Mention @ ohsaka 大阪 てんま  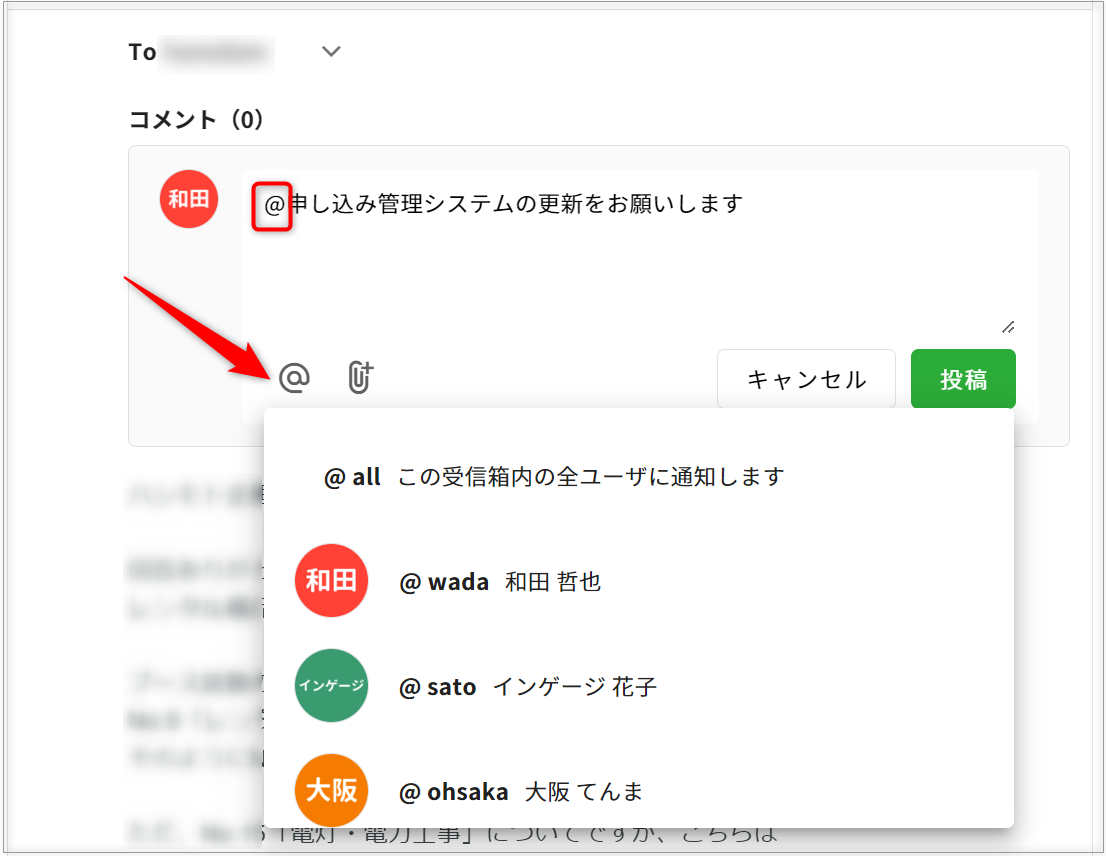[520, 792]
